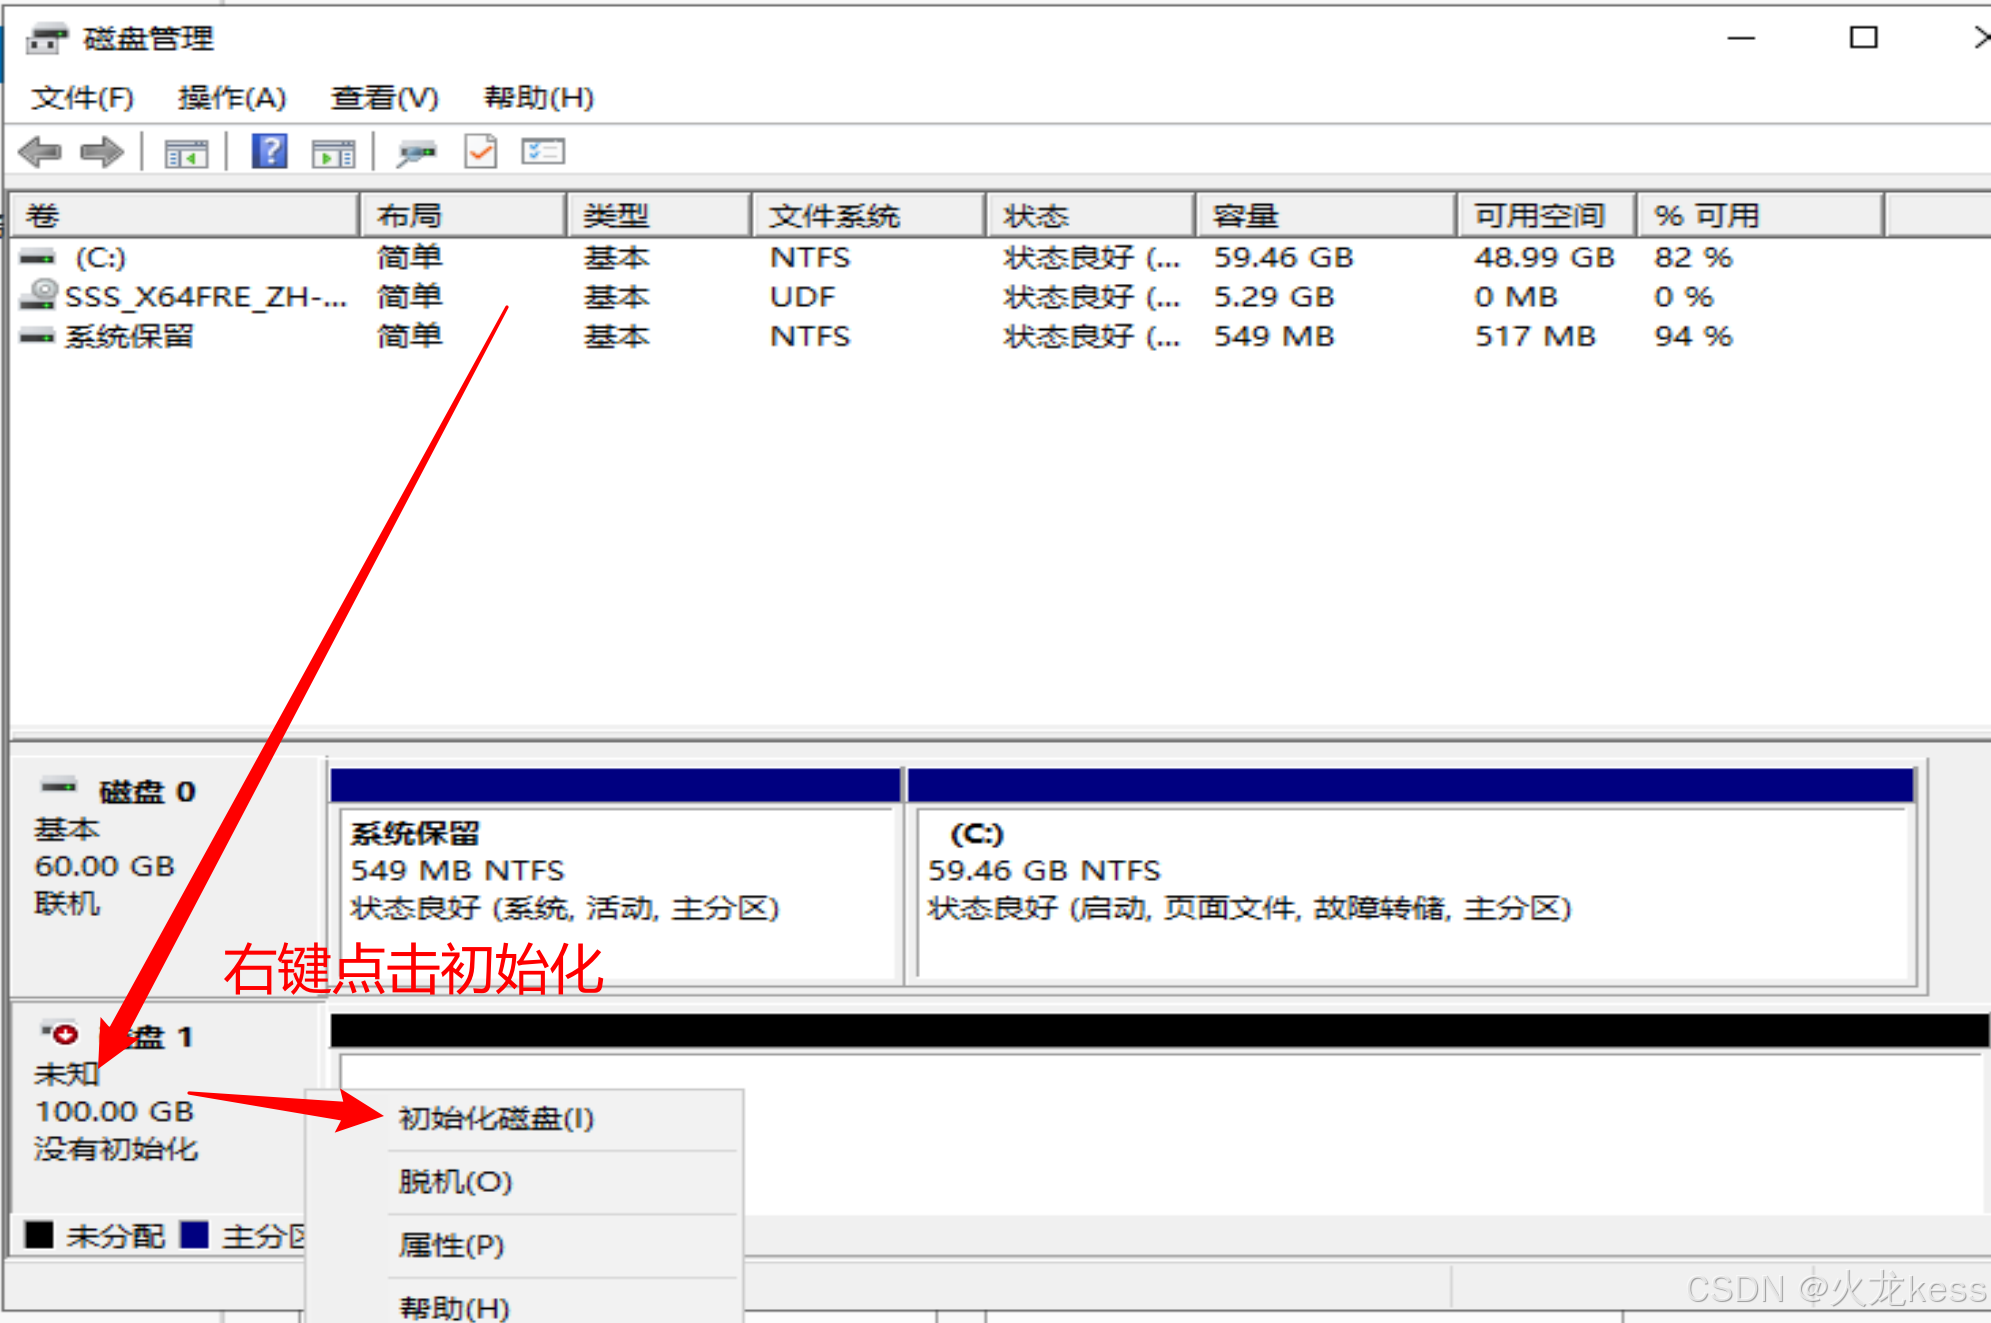Viewport: 1991px width, 1323px height.
Task: Click the checklist settings toolbar icon
Action: coord(543,152)
